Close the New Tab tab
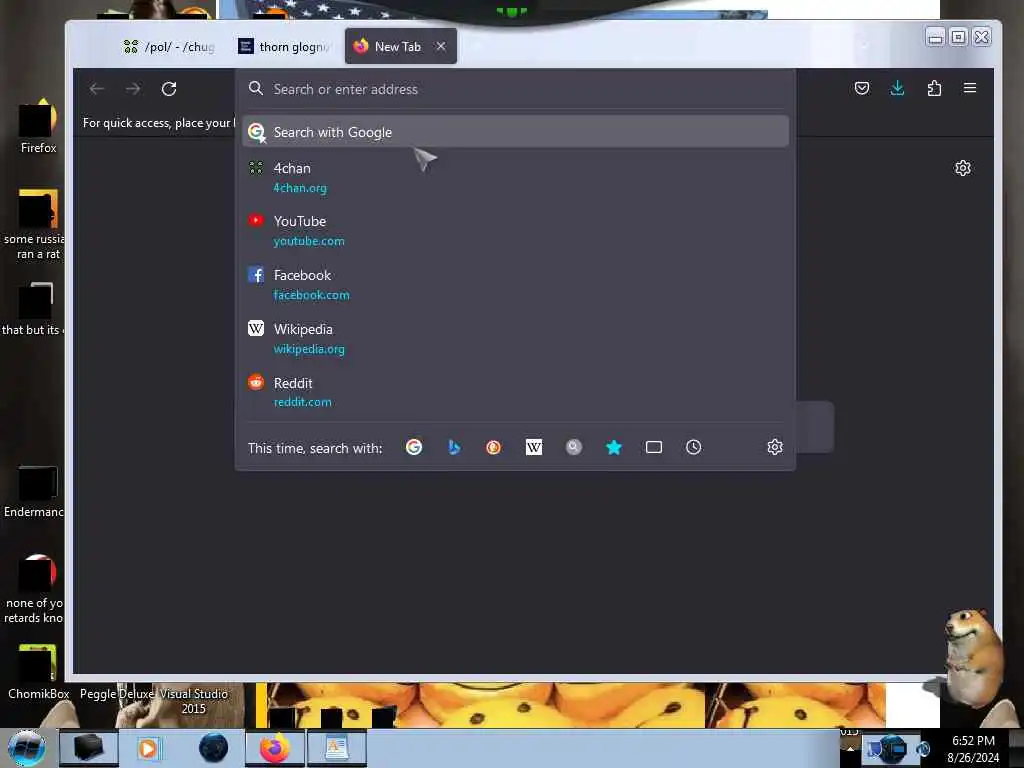The width and height of the screenshot is (1024, 768). point(441,46)
